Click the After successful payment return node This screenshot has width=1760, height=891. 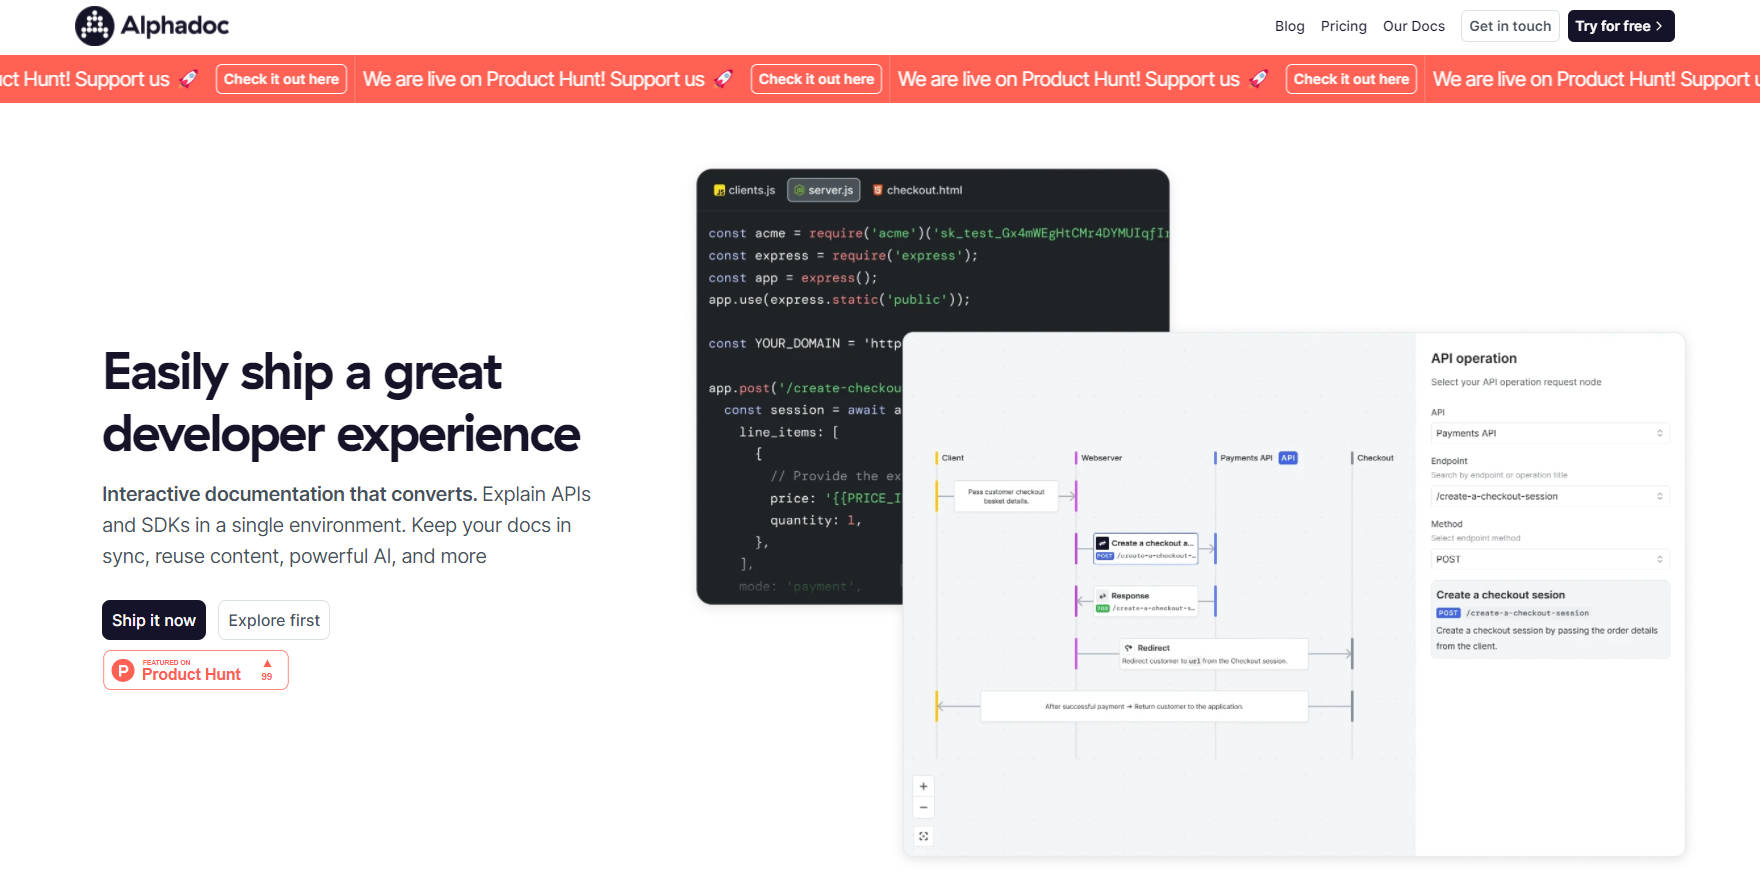(1144, 706)
